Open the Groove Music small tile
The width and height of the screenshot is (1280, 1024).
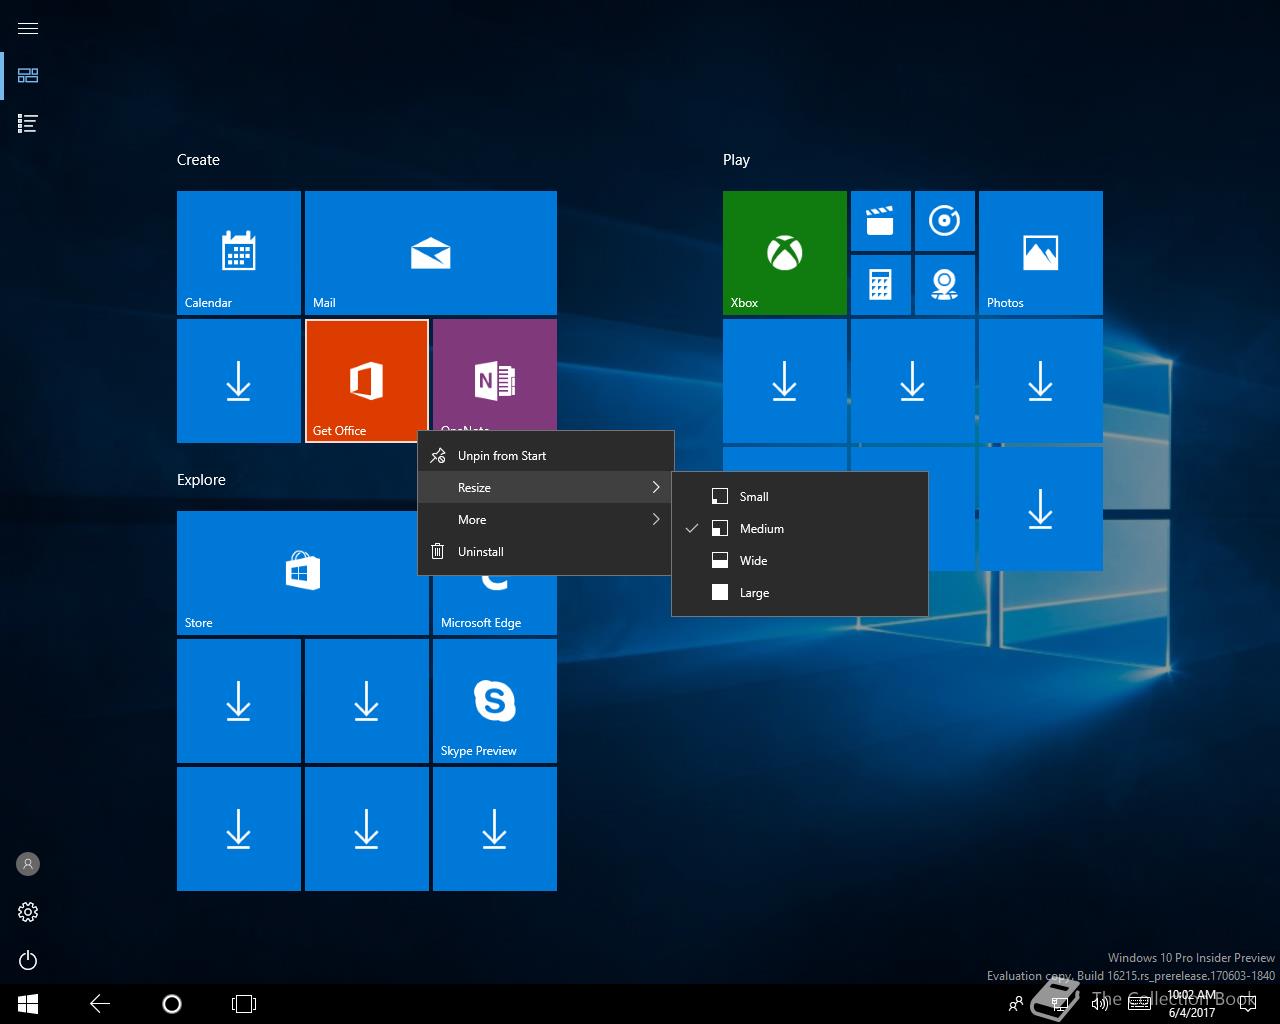(x=945, y=221)
